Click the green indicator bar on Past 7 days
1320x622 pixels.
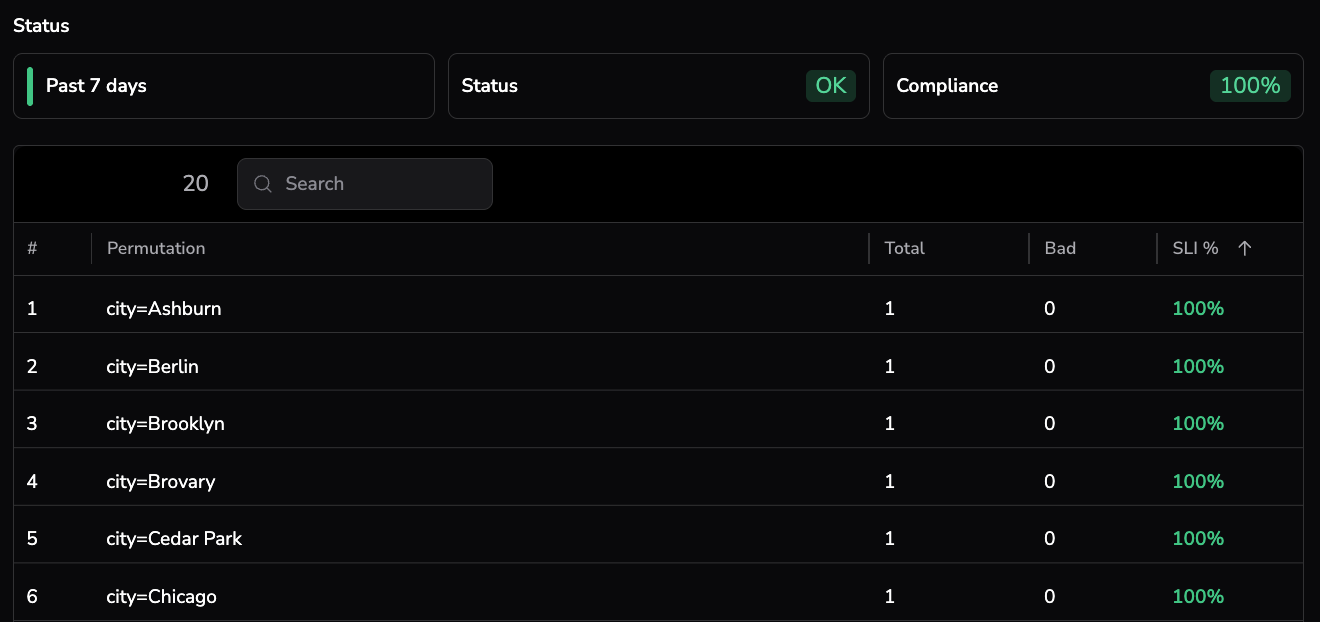30,86
